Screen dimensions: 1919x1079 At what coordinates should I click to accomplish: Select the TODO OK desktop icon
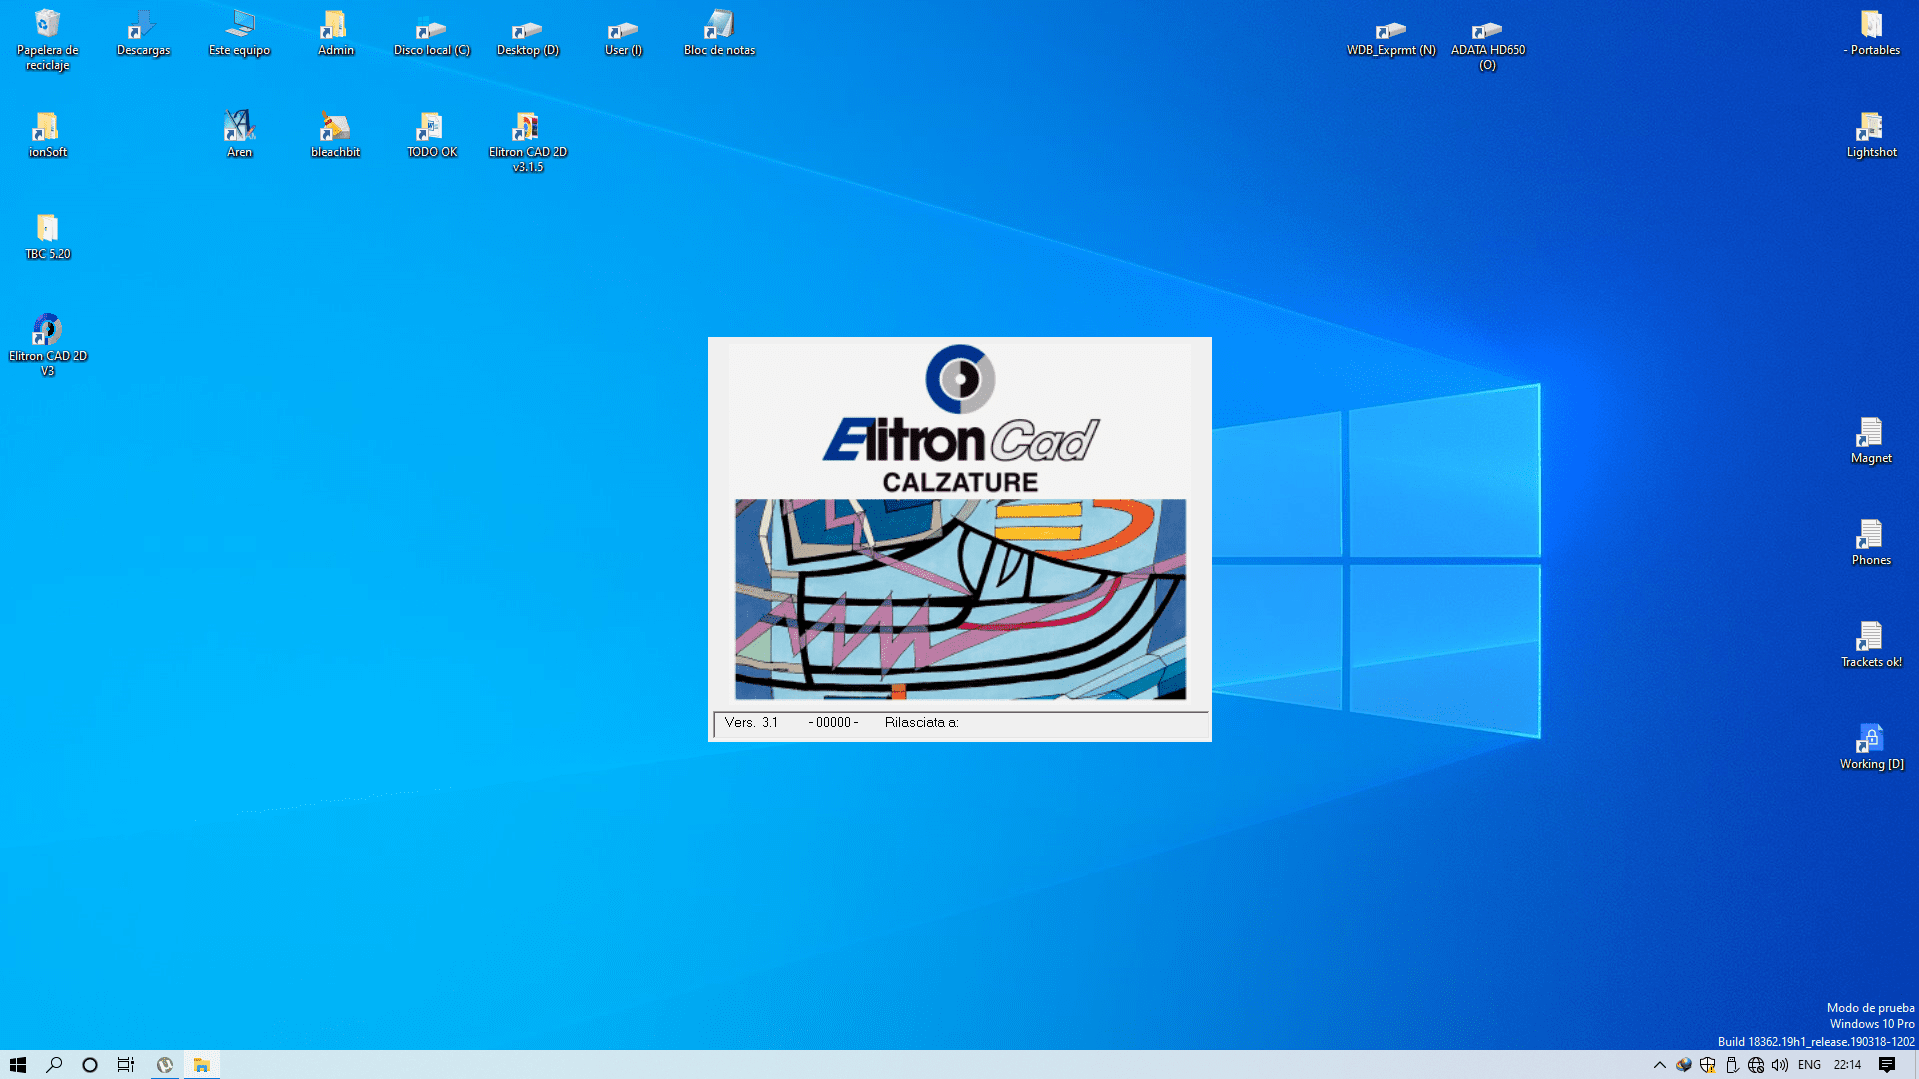[431, 128]
